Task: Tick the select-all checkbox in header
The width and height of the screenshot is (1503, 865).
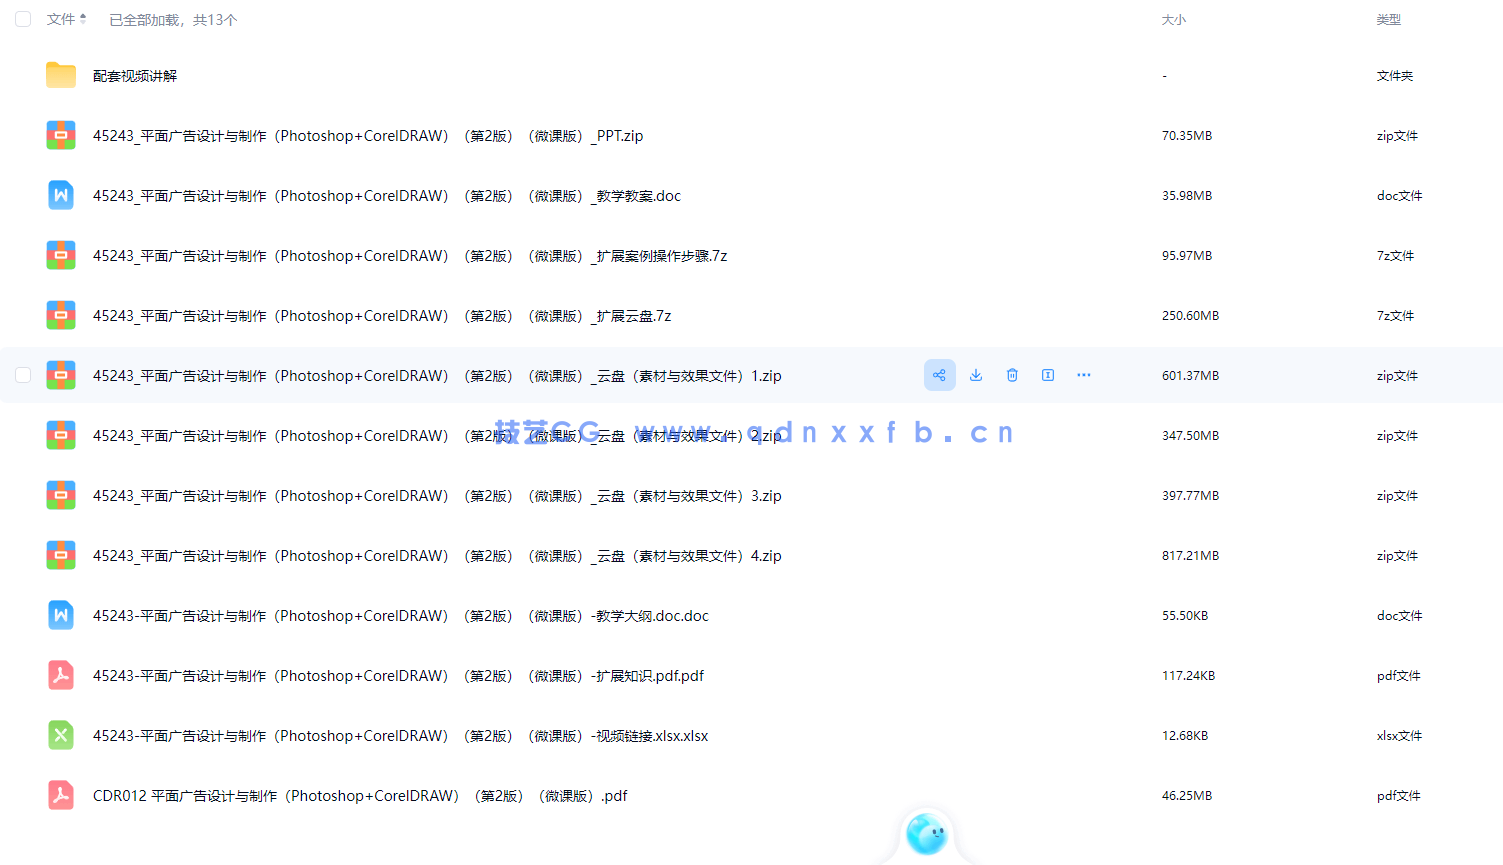Action: [x=23, y=19]
